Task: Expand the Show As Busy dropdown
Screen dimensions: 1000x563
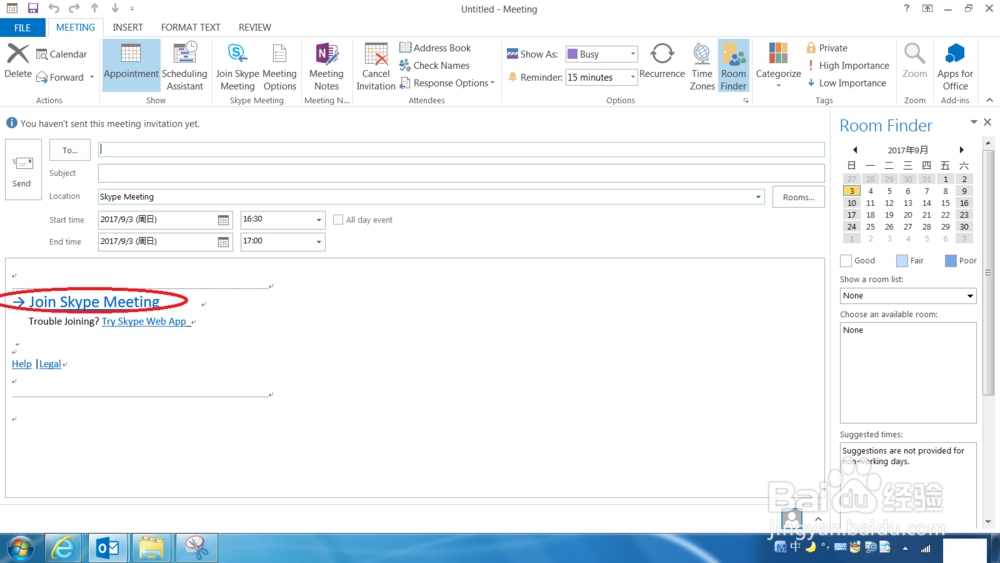Action: tap(633, 54)
